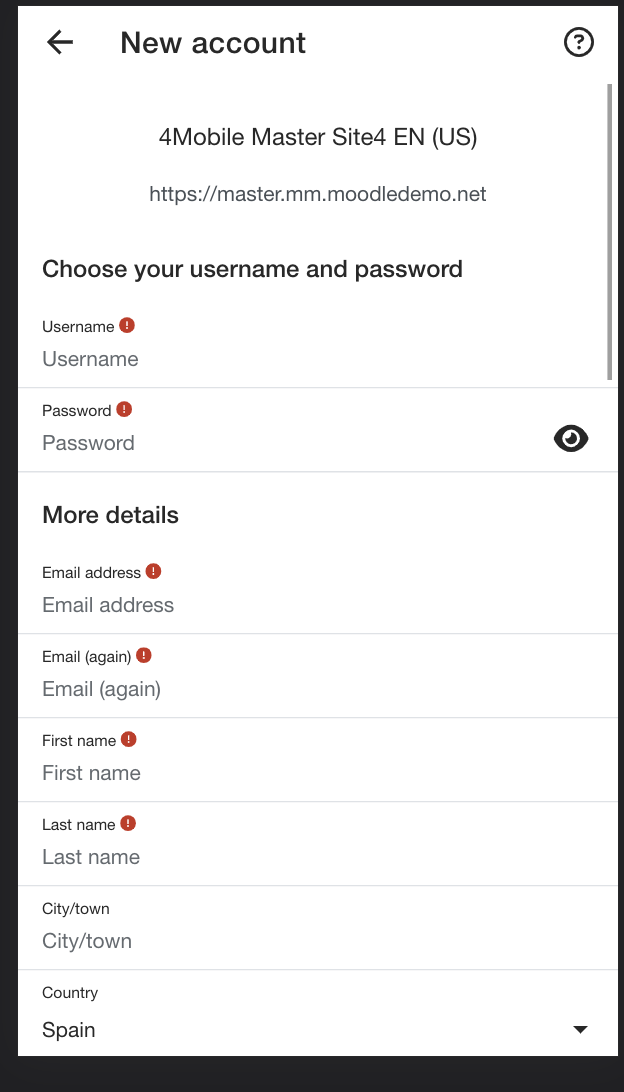
Task: Click the Email address required warning icon
Action: [153, 572]
